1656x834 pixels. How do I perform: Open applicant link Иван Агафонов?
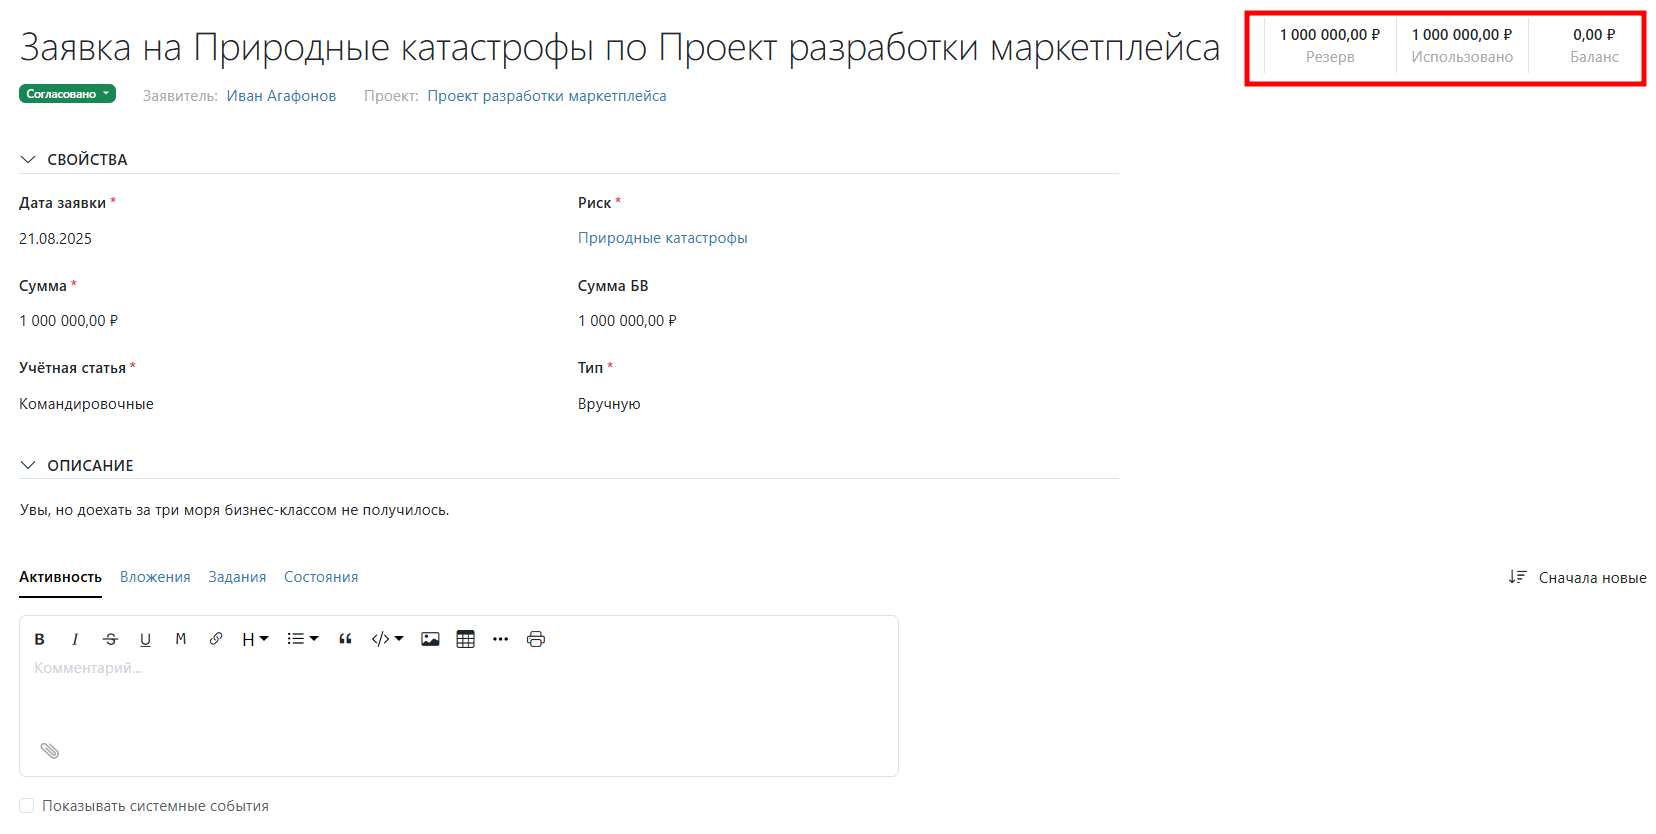tap(281, 96)
